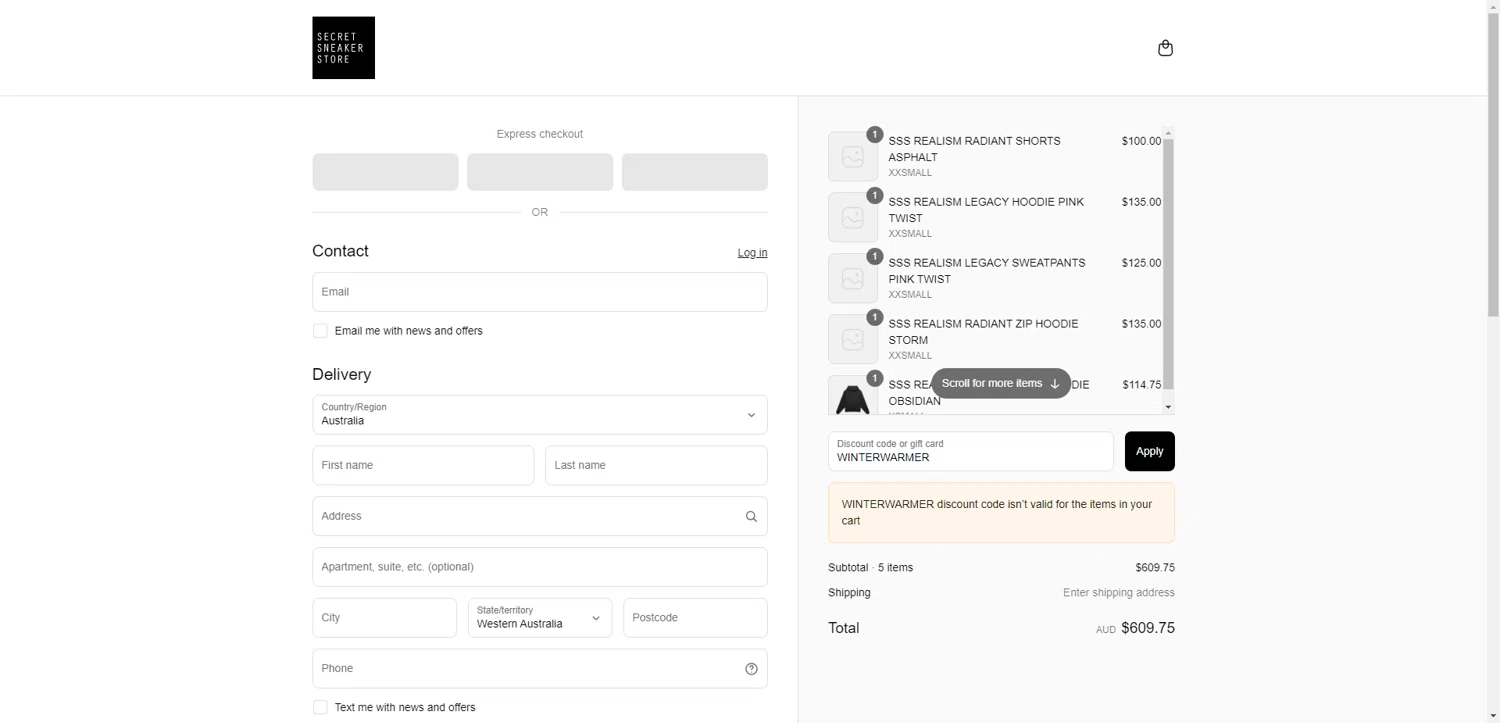Click SSS REALISM LEGACY HOODIE PINK TWIST text
Image resolution: width=1500 pixels, height=723 pixels.
pyautogui.click(x=986, y=210)
